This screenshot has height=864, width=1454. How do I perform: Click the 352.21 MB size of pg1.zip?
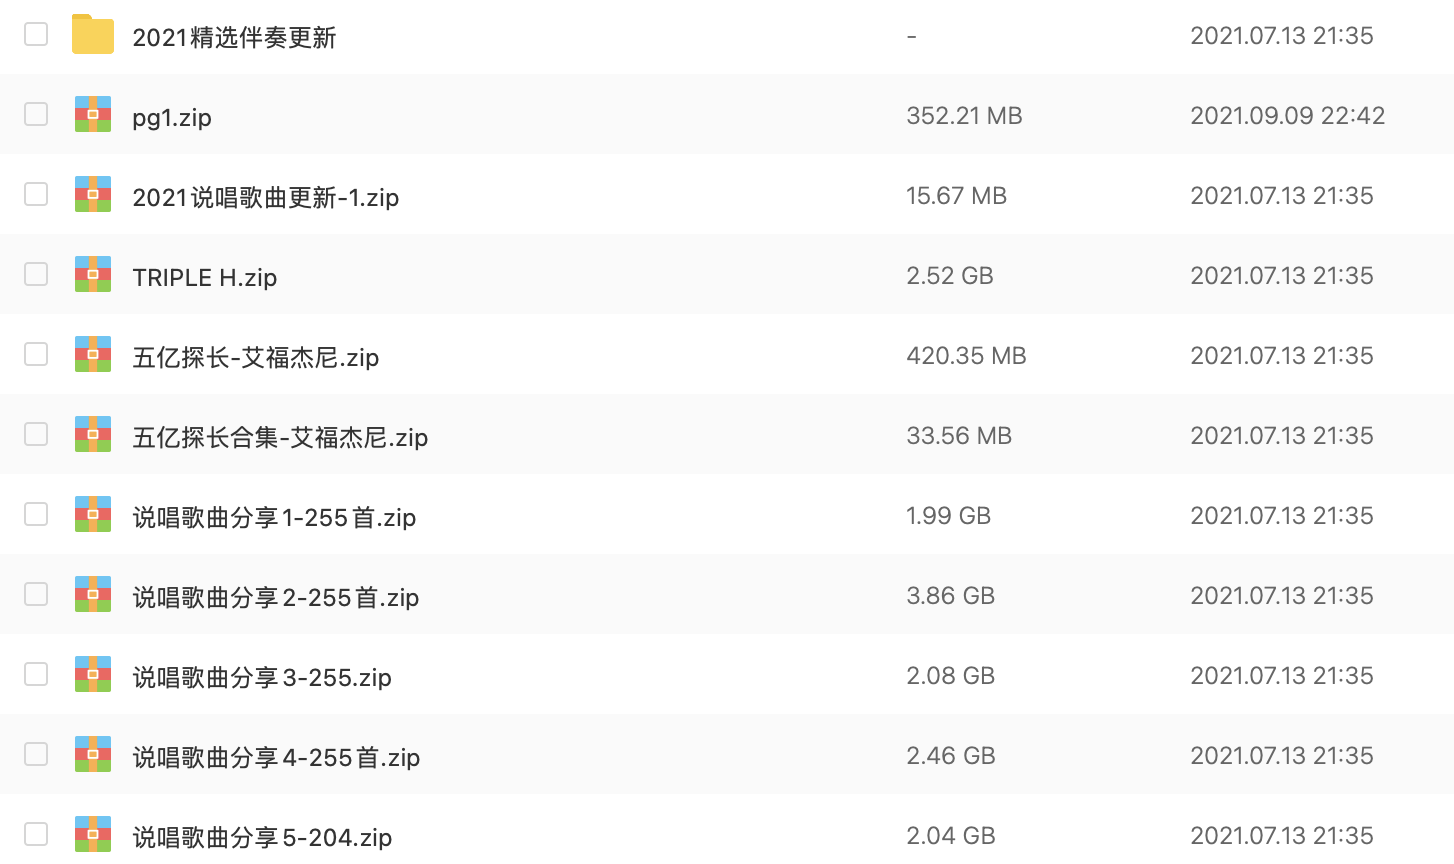click(964, 116)
